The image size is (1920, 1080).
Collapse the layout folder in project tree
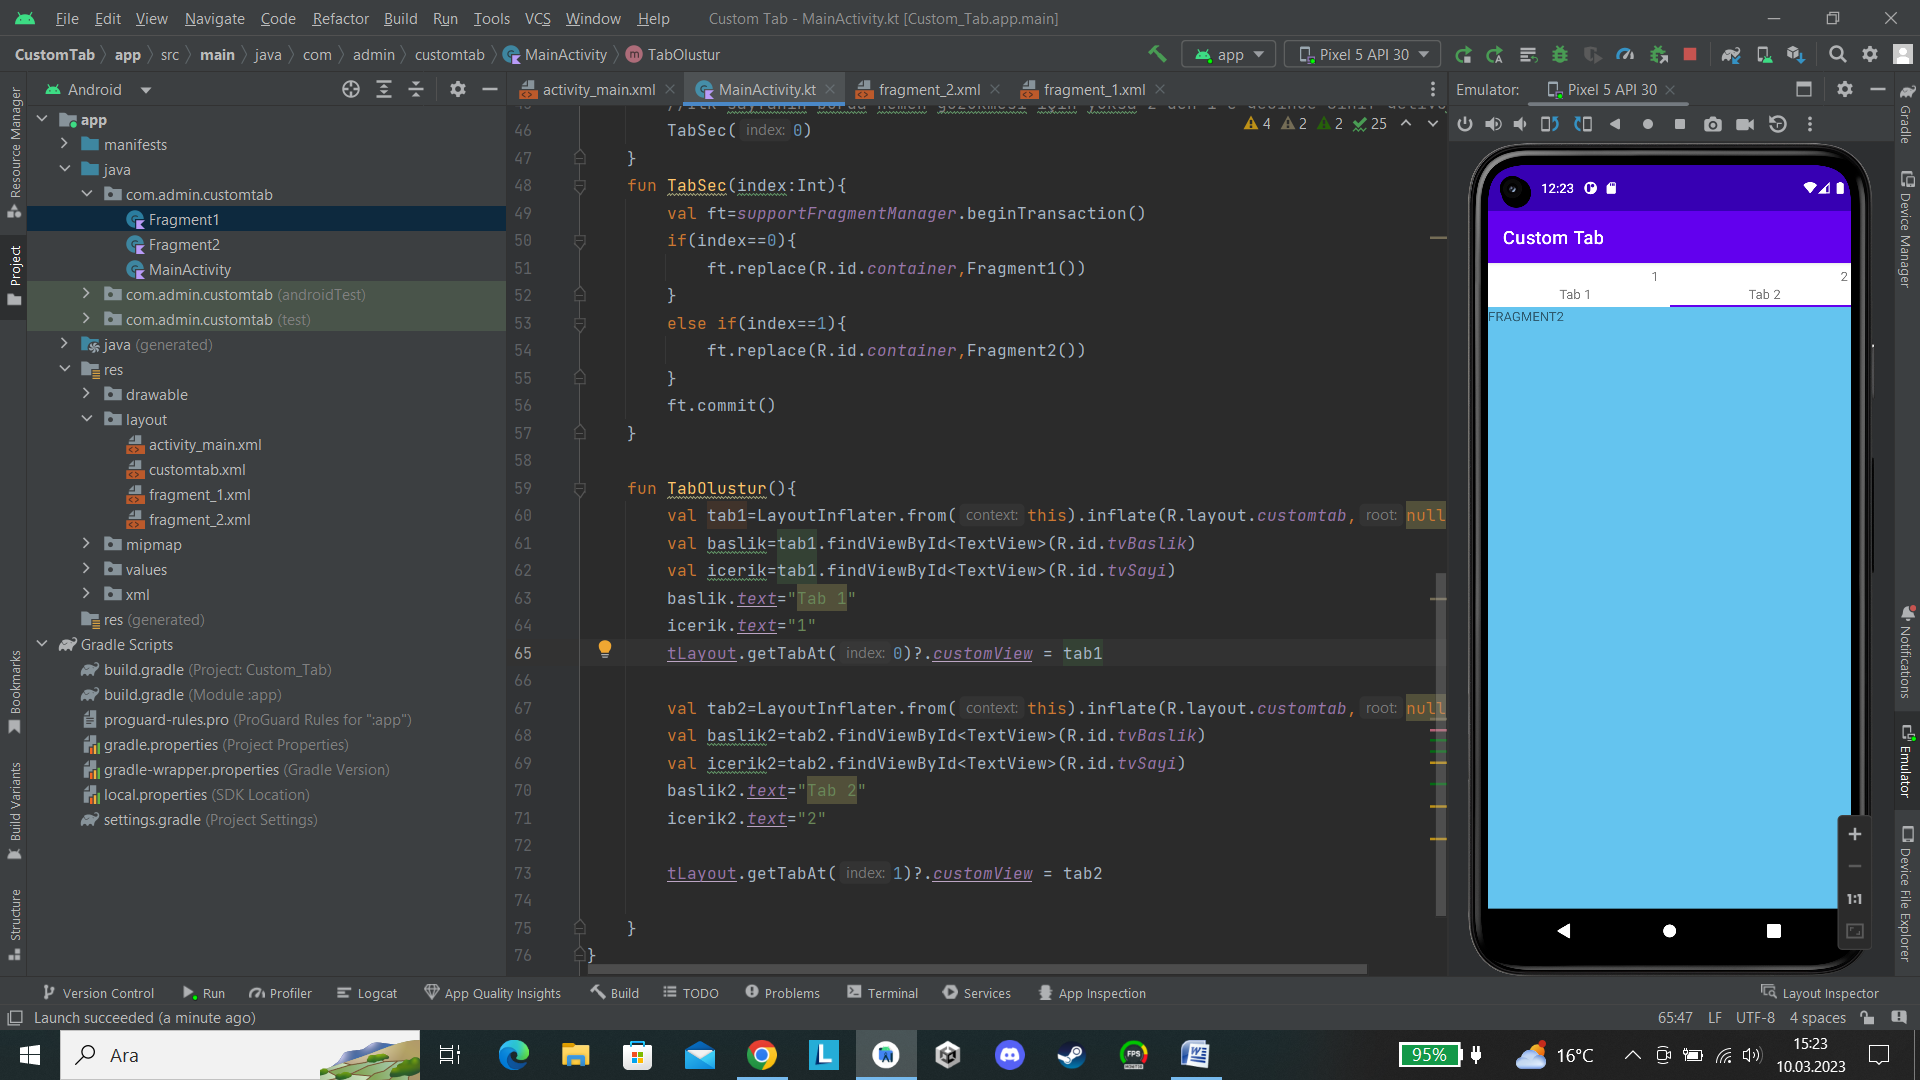point(87,419)
